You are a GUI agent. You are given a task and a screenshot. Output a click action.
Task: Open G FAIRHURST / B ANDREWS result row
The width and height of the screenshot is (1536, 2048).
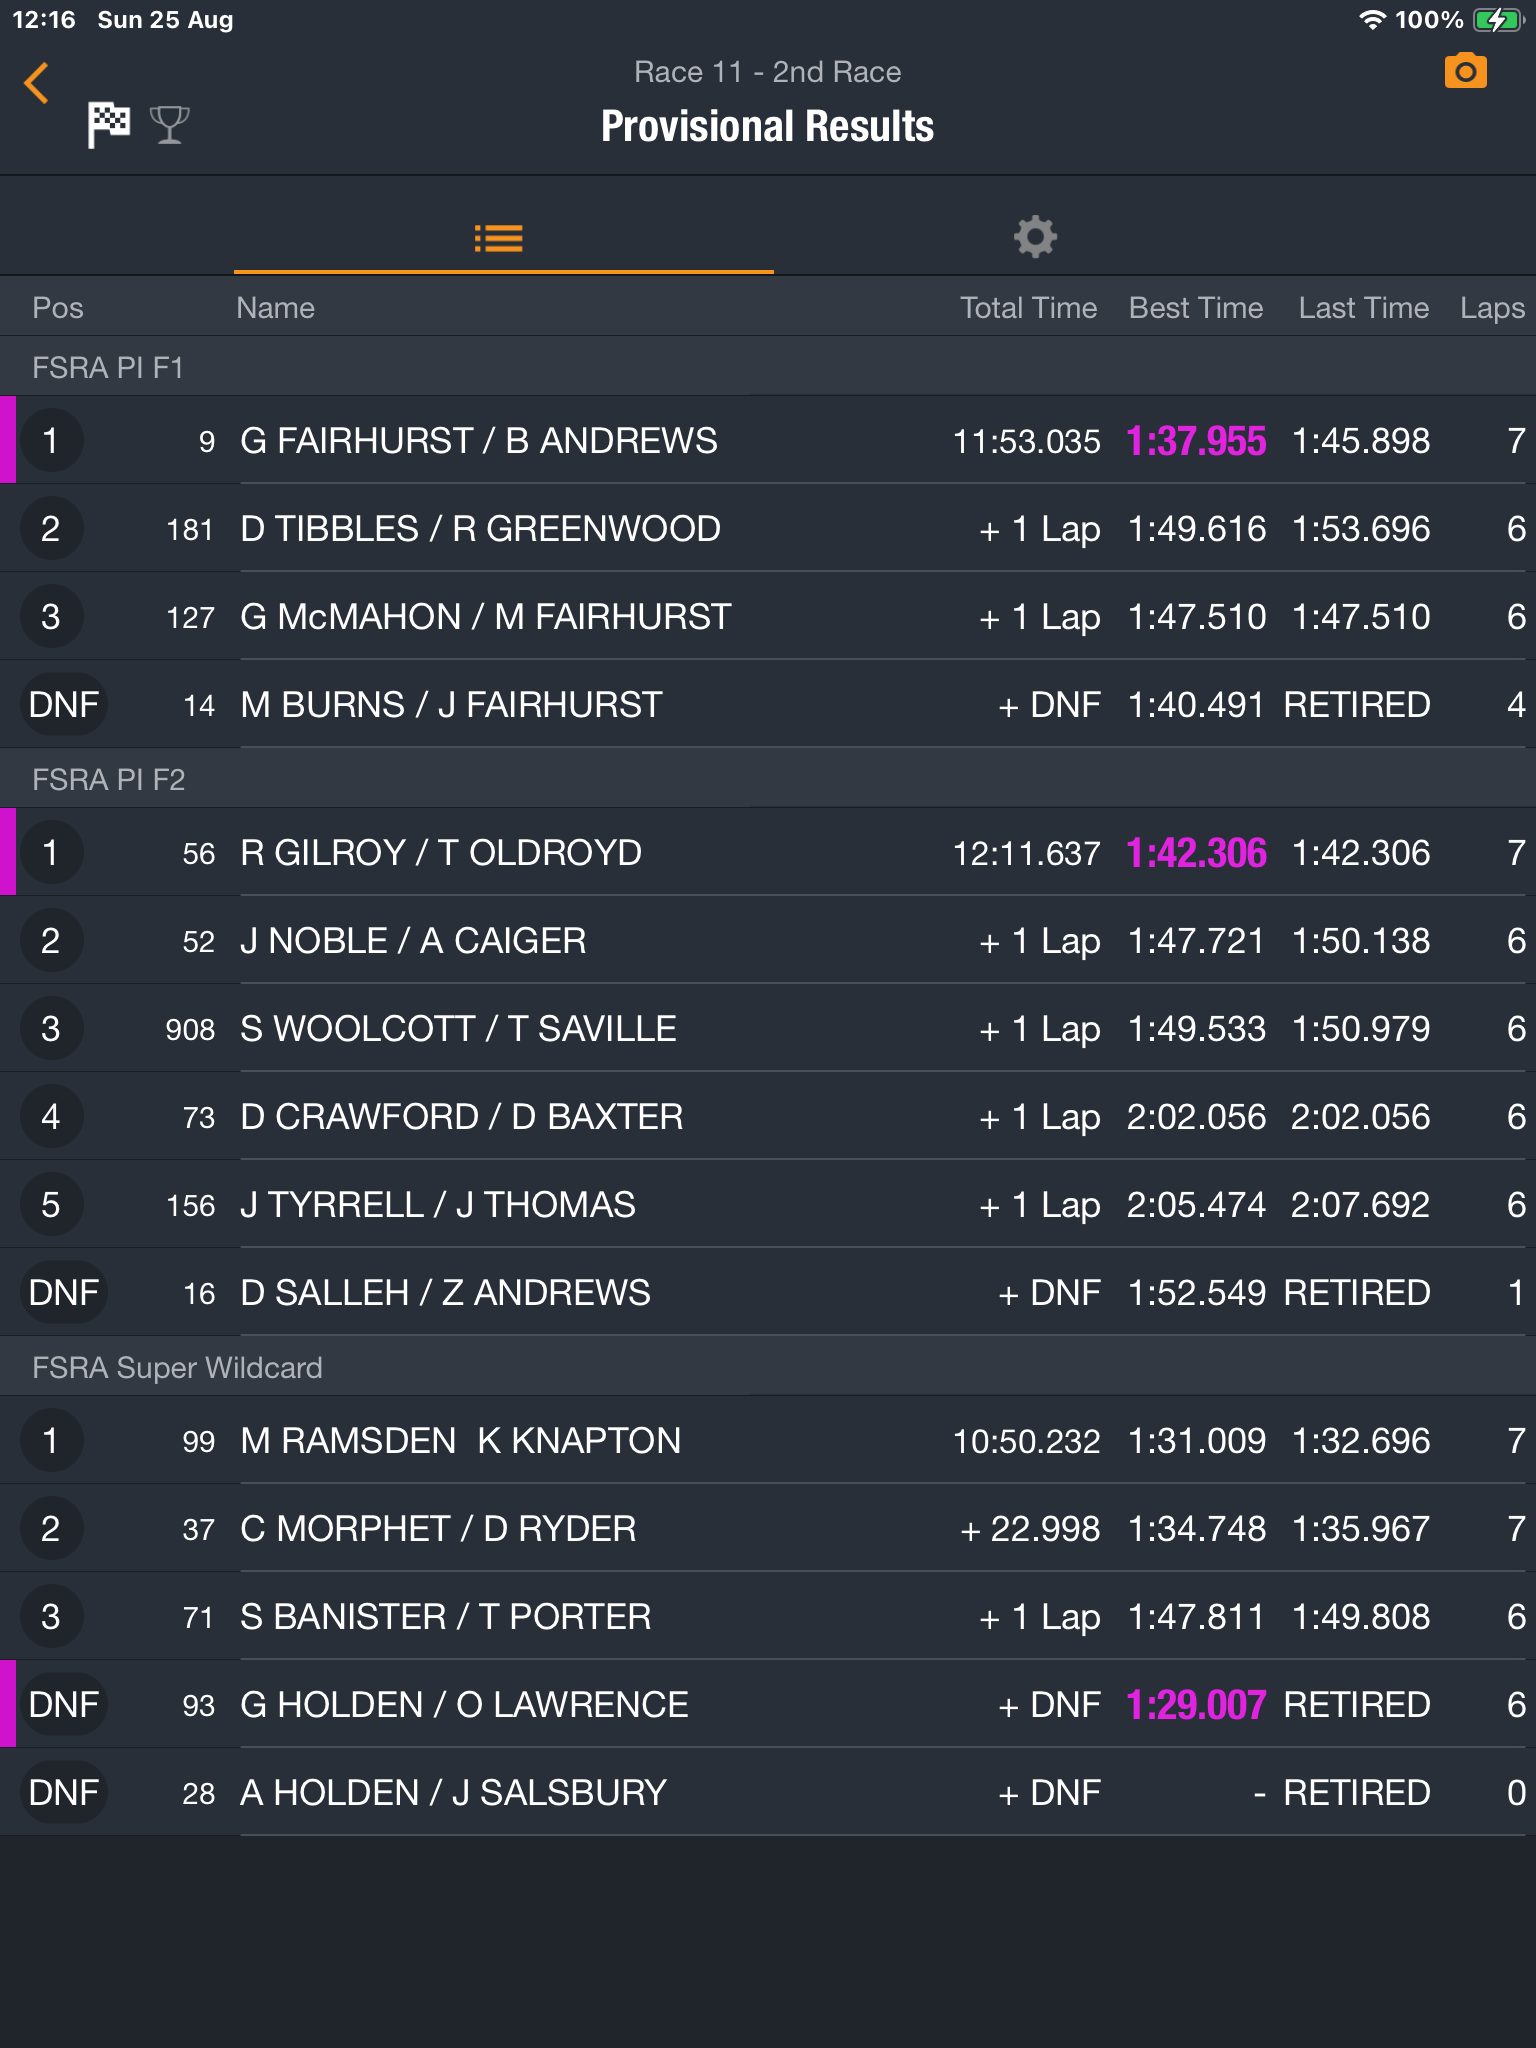pyautogui.click(x=768, y=440)
